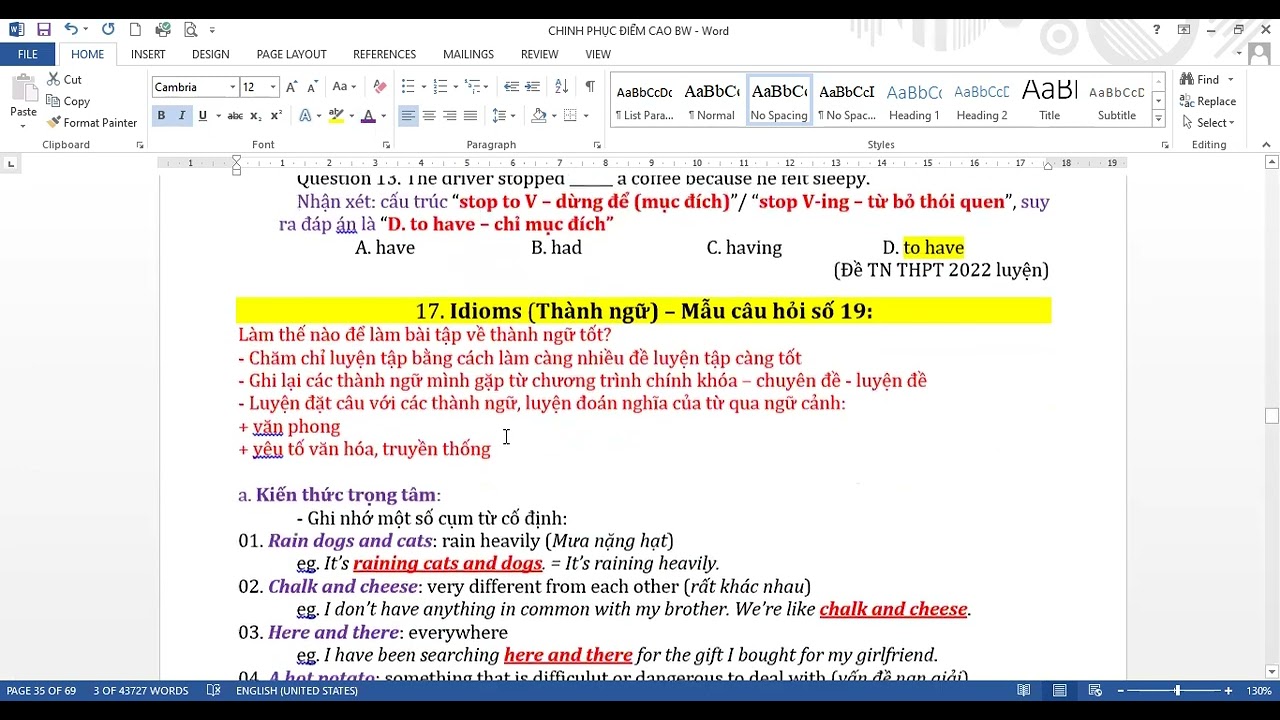Decrease the paragraph indent
This screenshot has height=720, width=1280.
511,87
